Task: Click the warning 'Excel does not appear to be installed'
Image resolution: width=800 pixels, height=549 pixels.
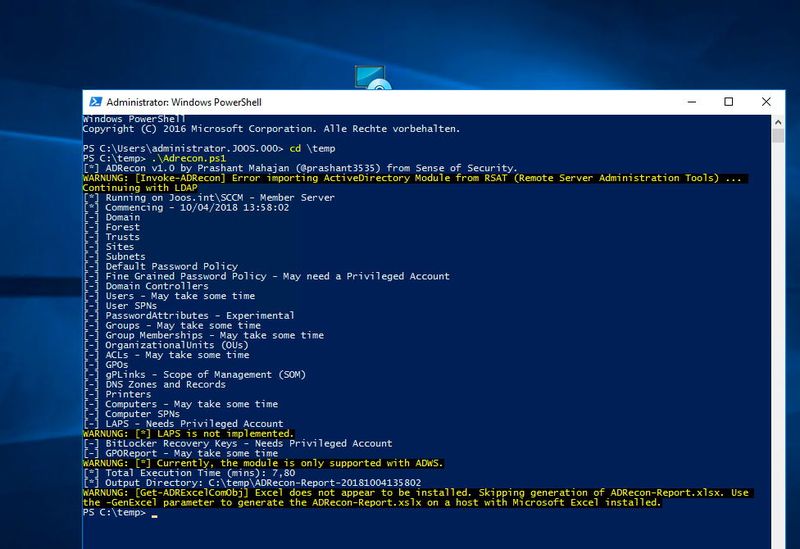Action: click(x=418, y=493)
